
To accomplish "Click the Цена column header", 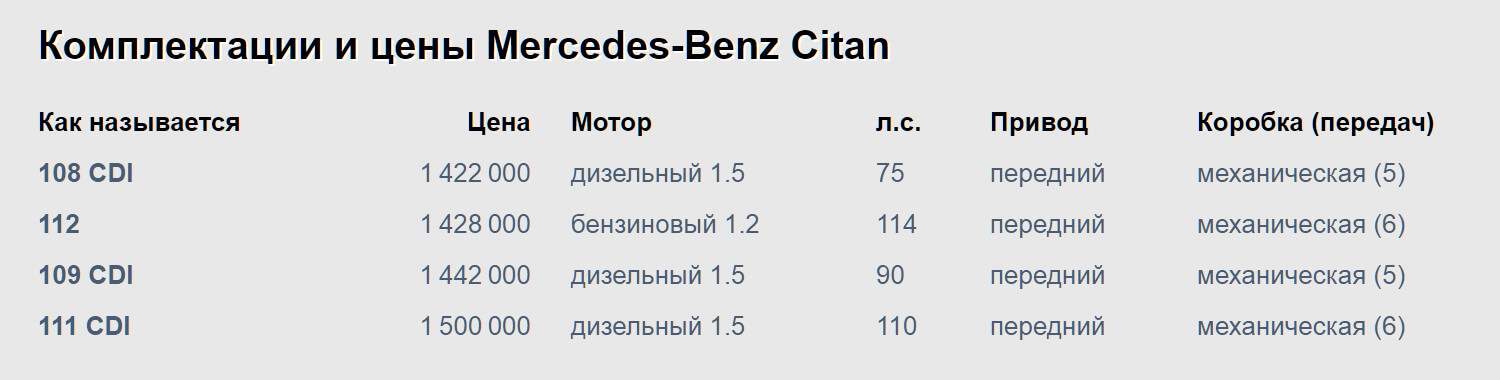I will point(499,123).
